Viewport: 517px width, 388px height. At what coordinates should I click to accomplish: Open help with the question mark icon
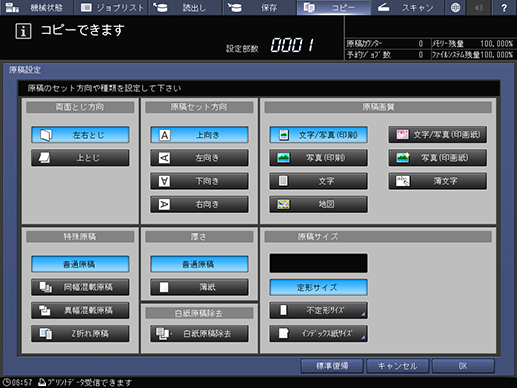504,7
